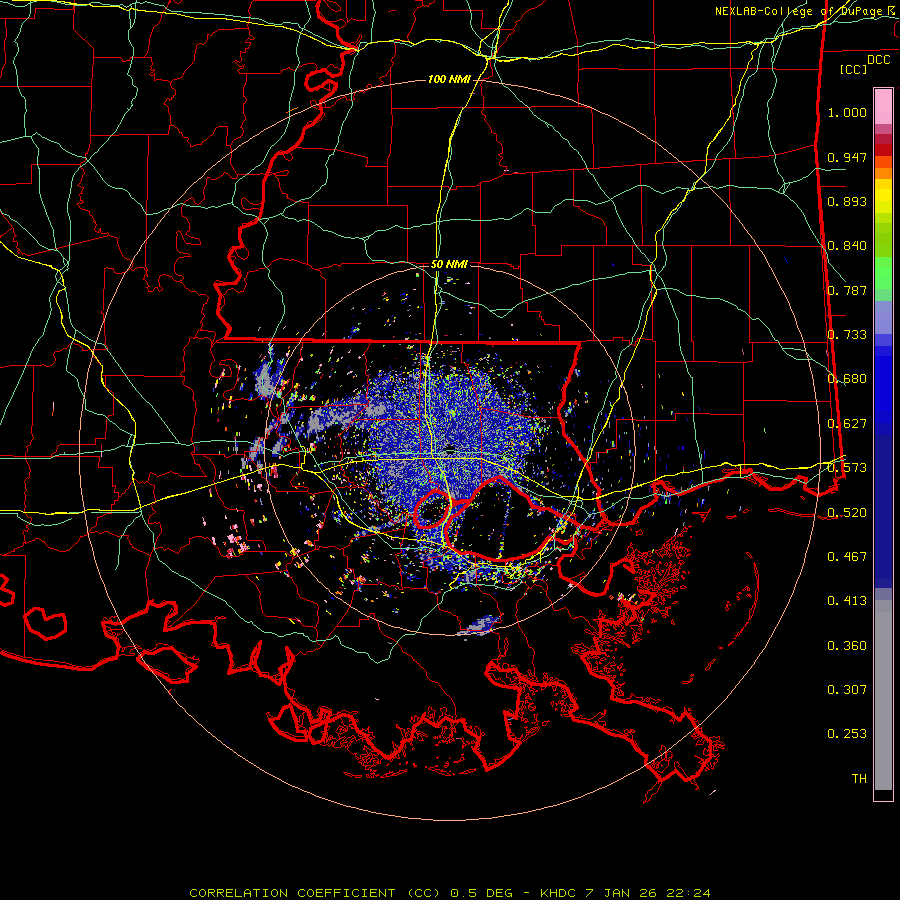Click the 0.5 DEG elevation text
Viewport: 900px width, 900px height.
point(481,893)
